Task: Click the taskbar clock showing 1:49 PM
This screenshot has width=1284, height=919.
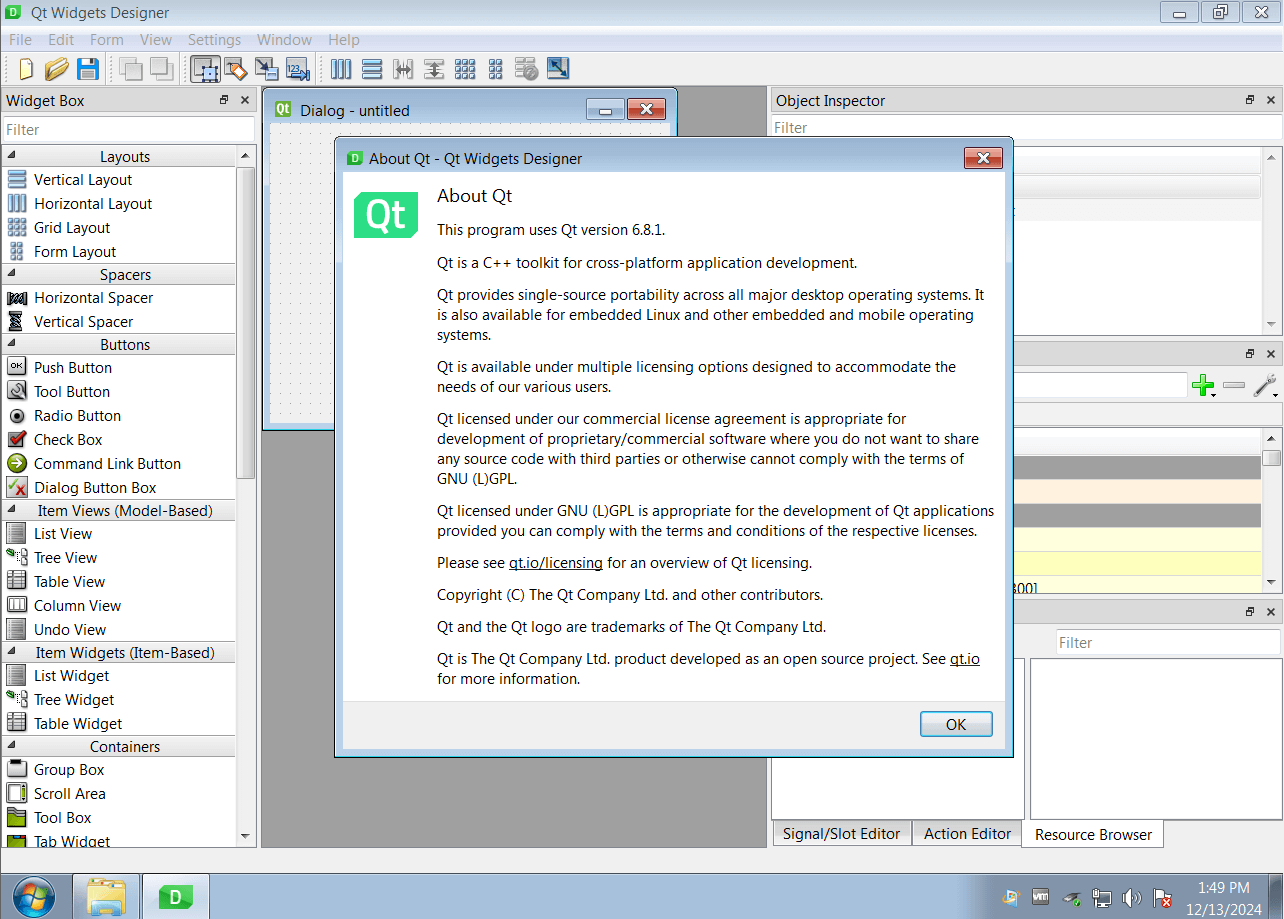Action: coord(1223,887)
